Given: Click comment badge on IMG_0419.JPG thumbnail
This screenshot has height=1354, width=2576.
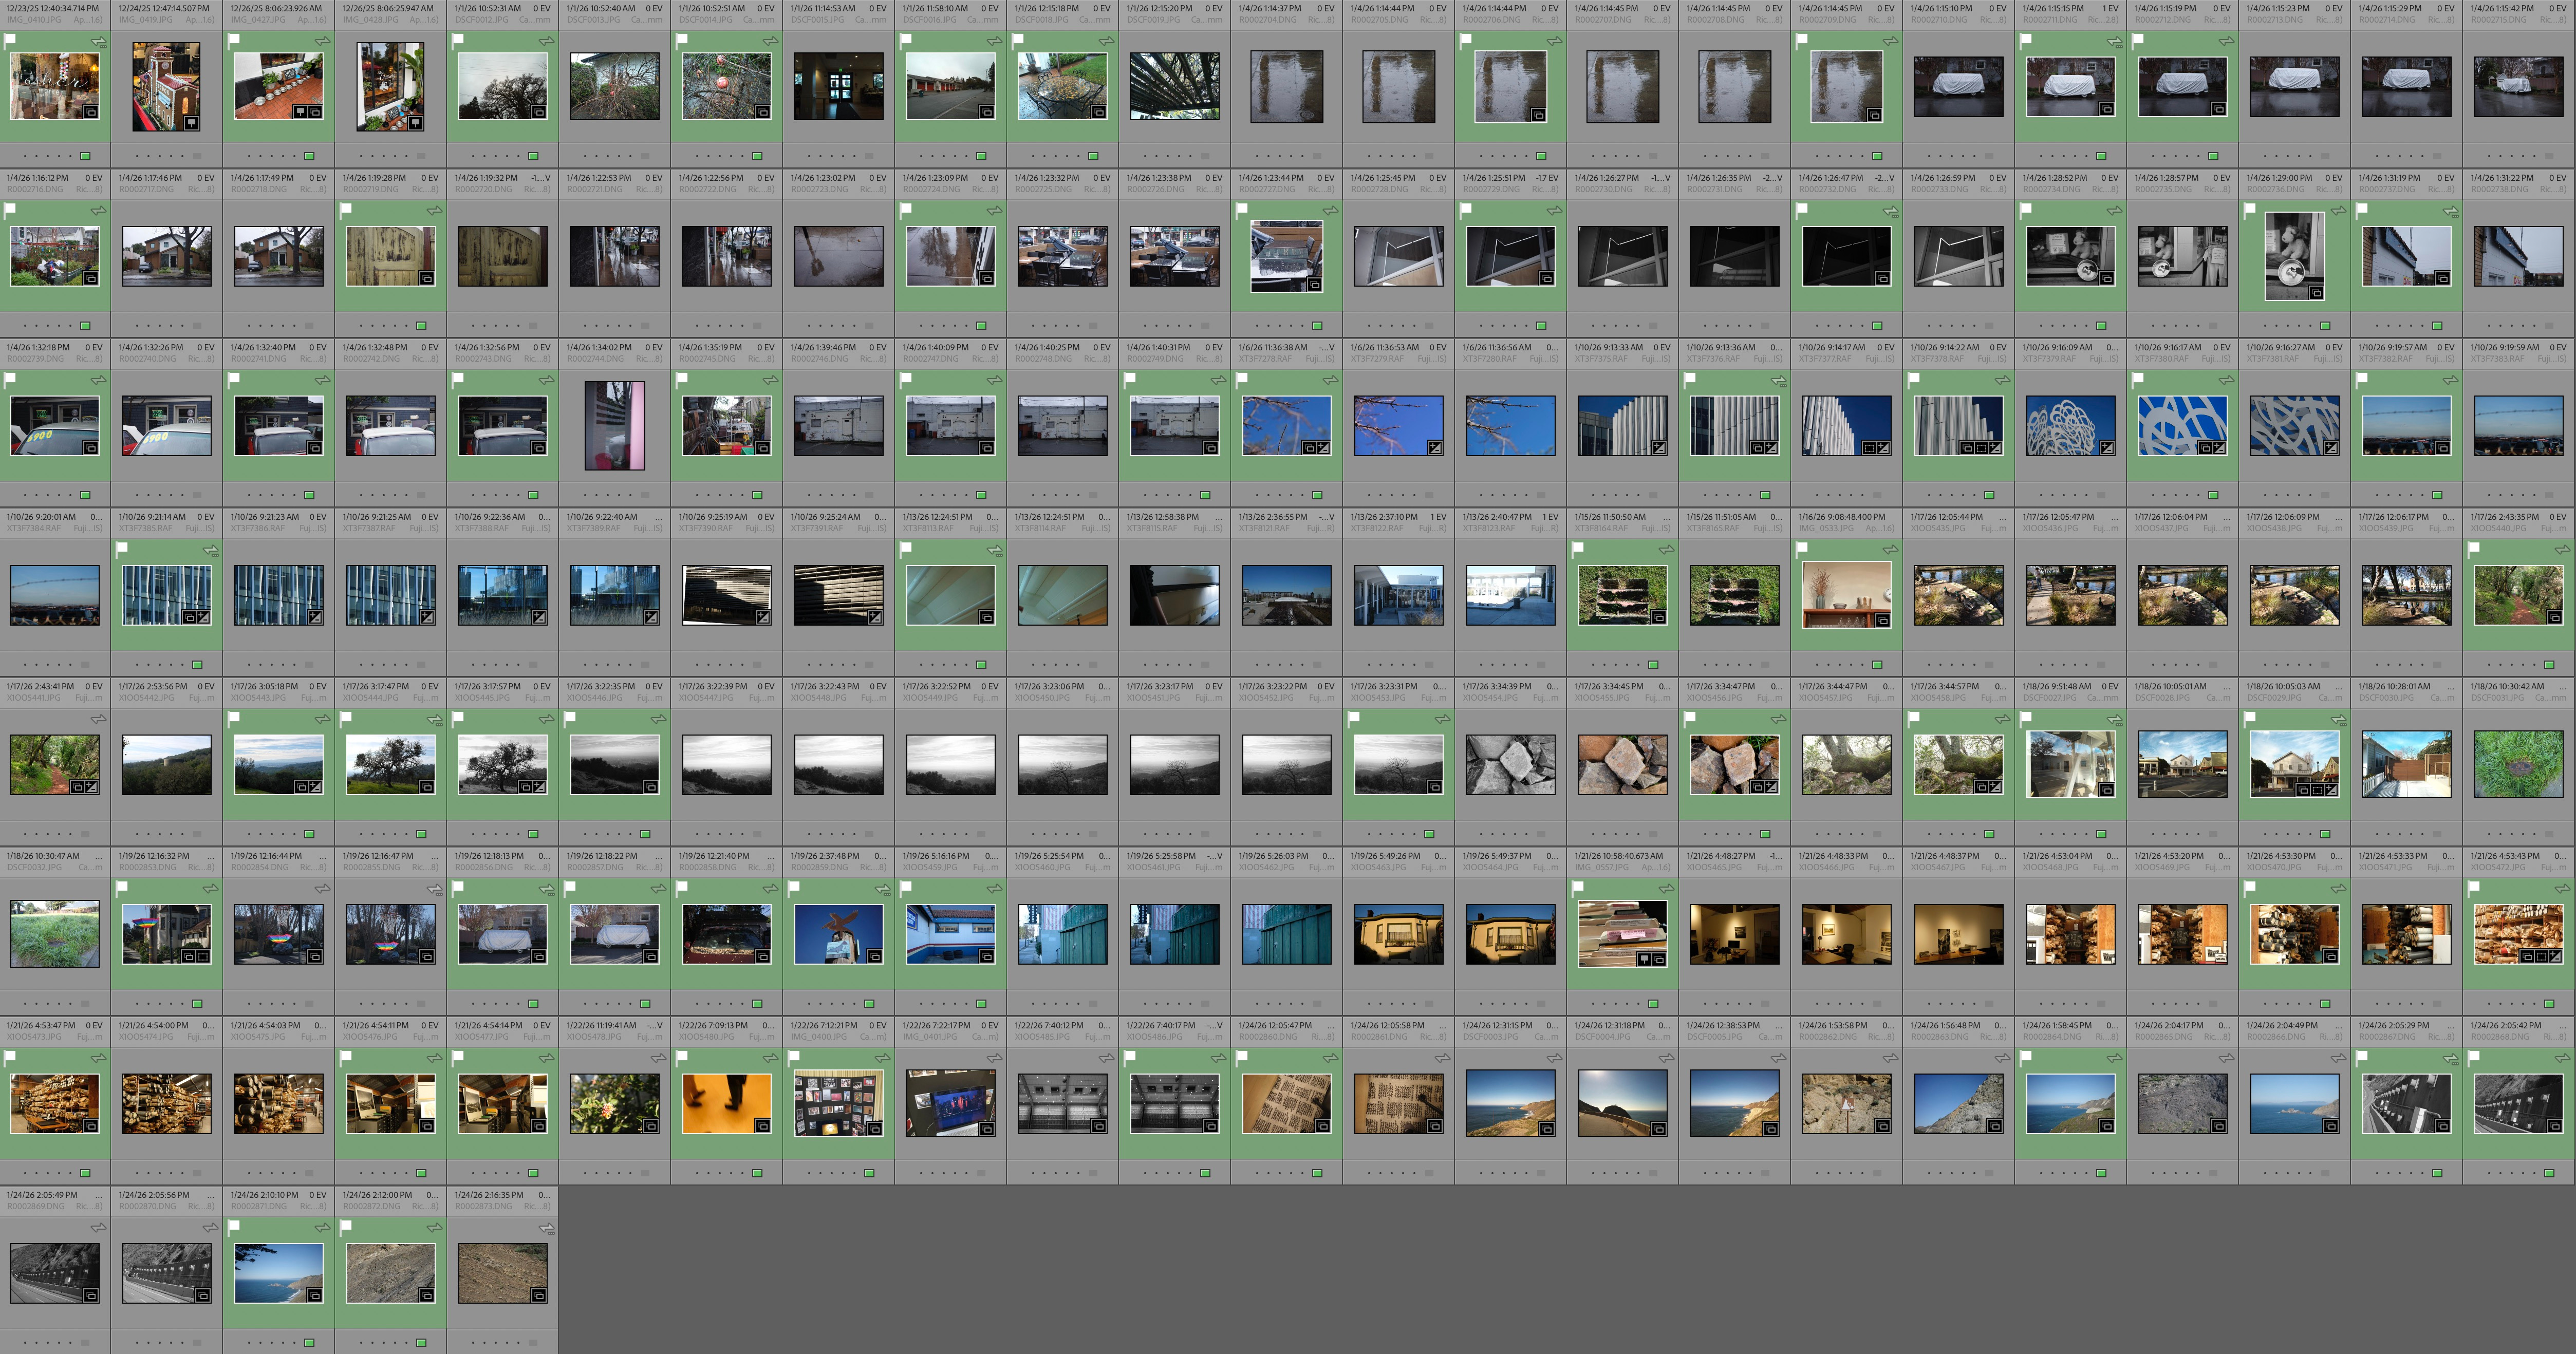Looking at the screenshot, I should [191, 124].
